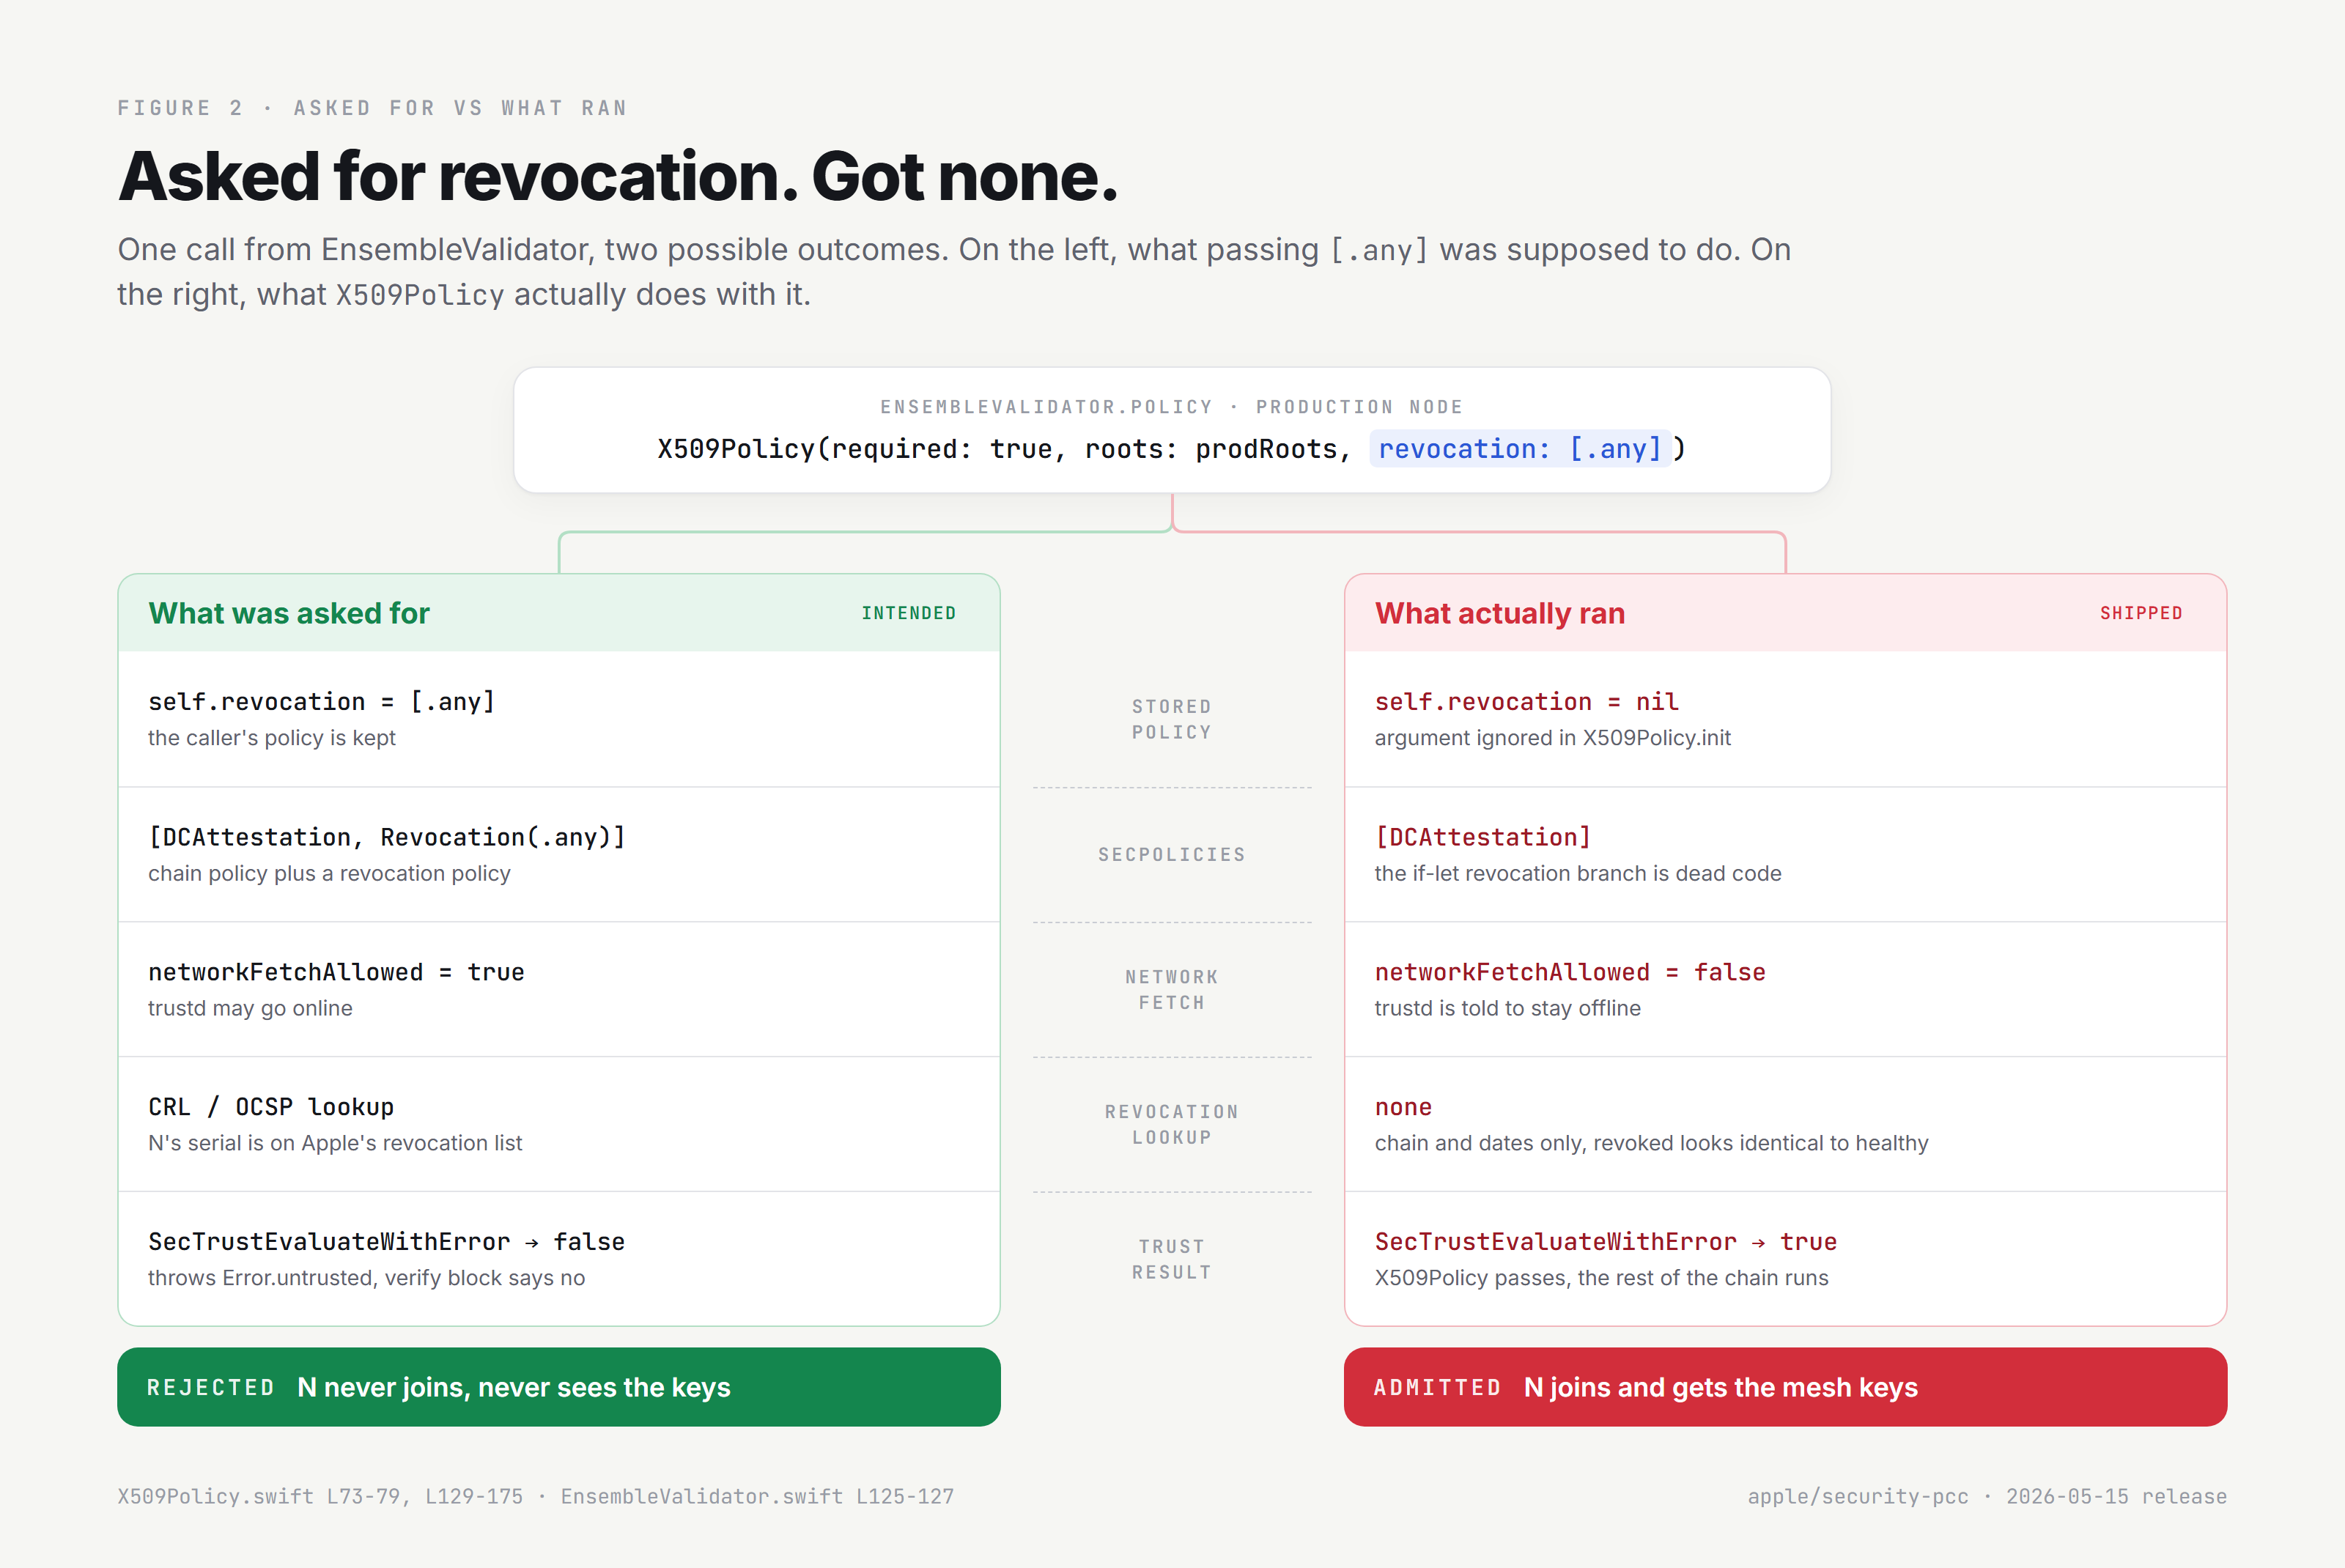Click 'trustd may go online' note

click(x=250, y=1008)
